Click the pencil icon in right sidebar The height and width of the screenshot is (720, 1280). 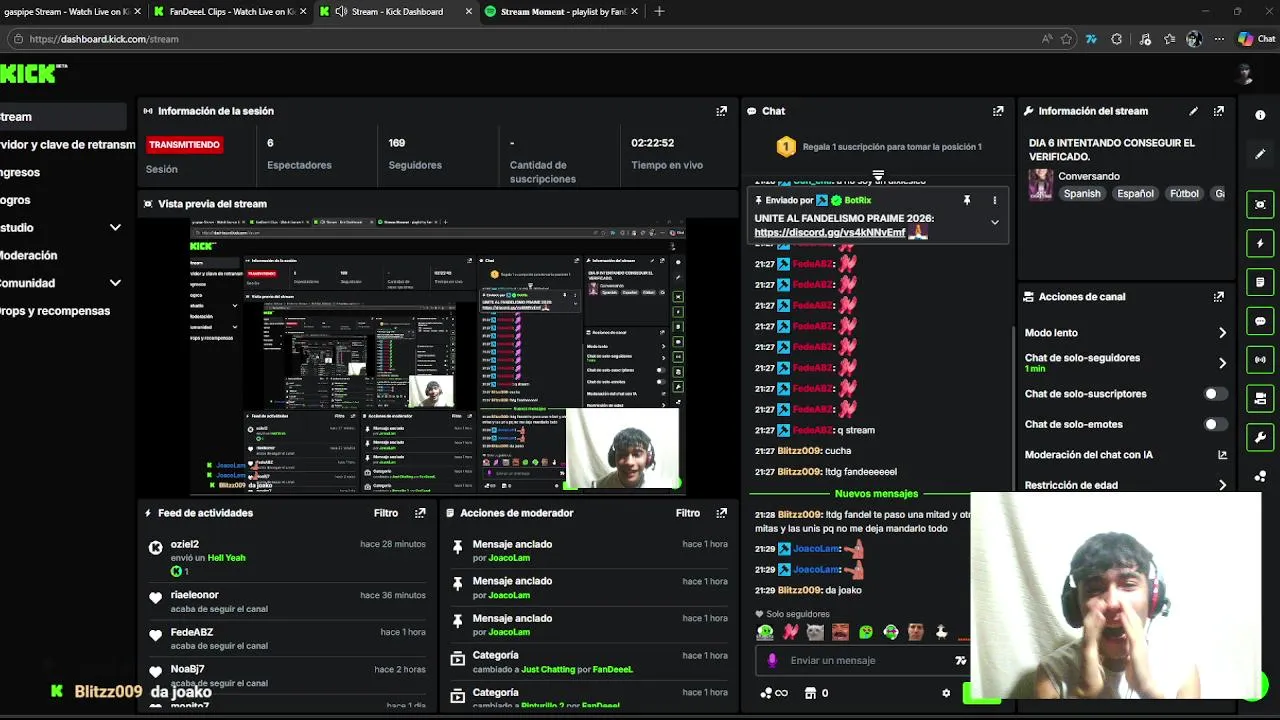(1260, 154)
